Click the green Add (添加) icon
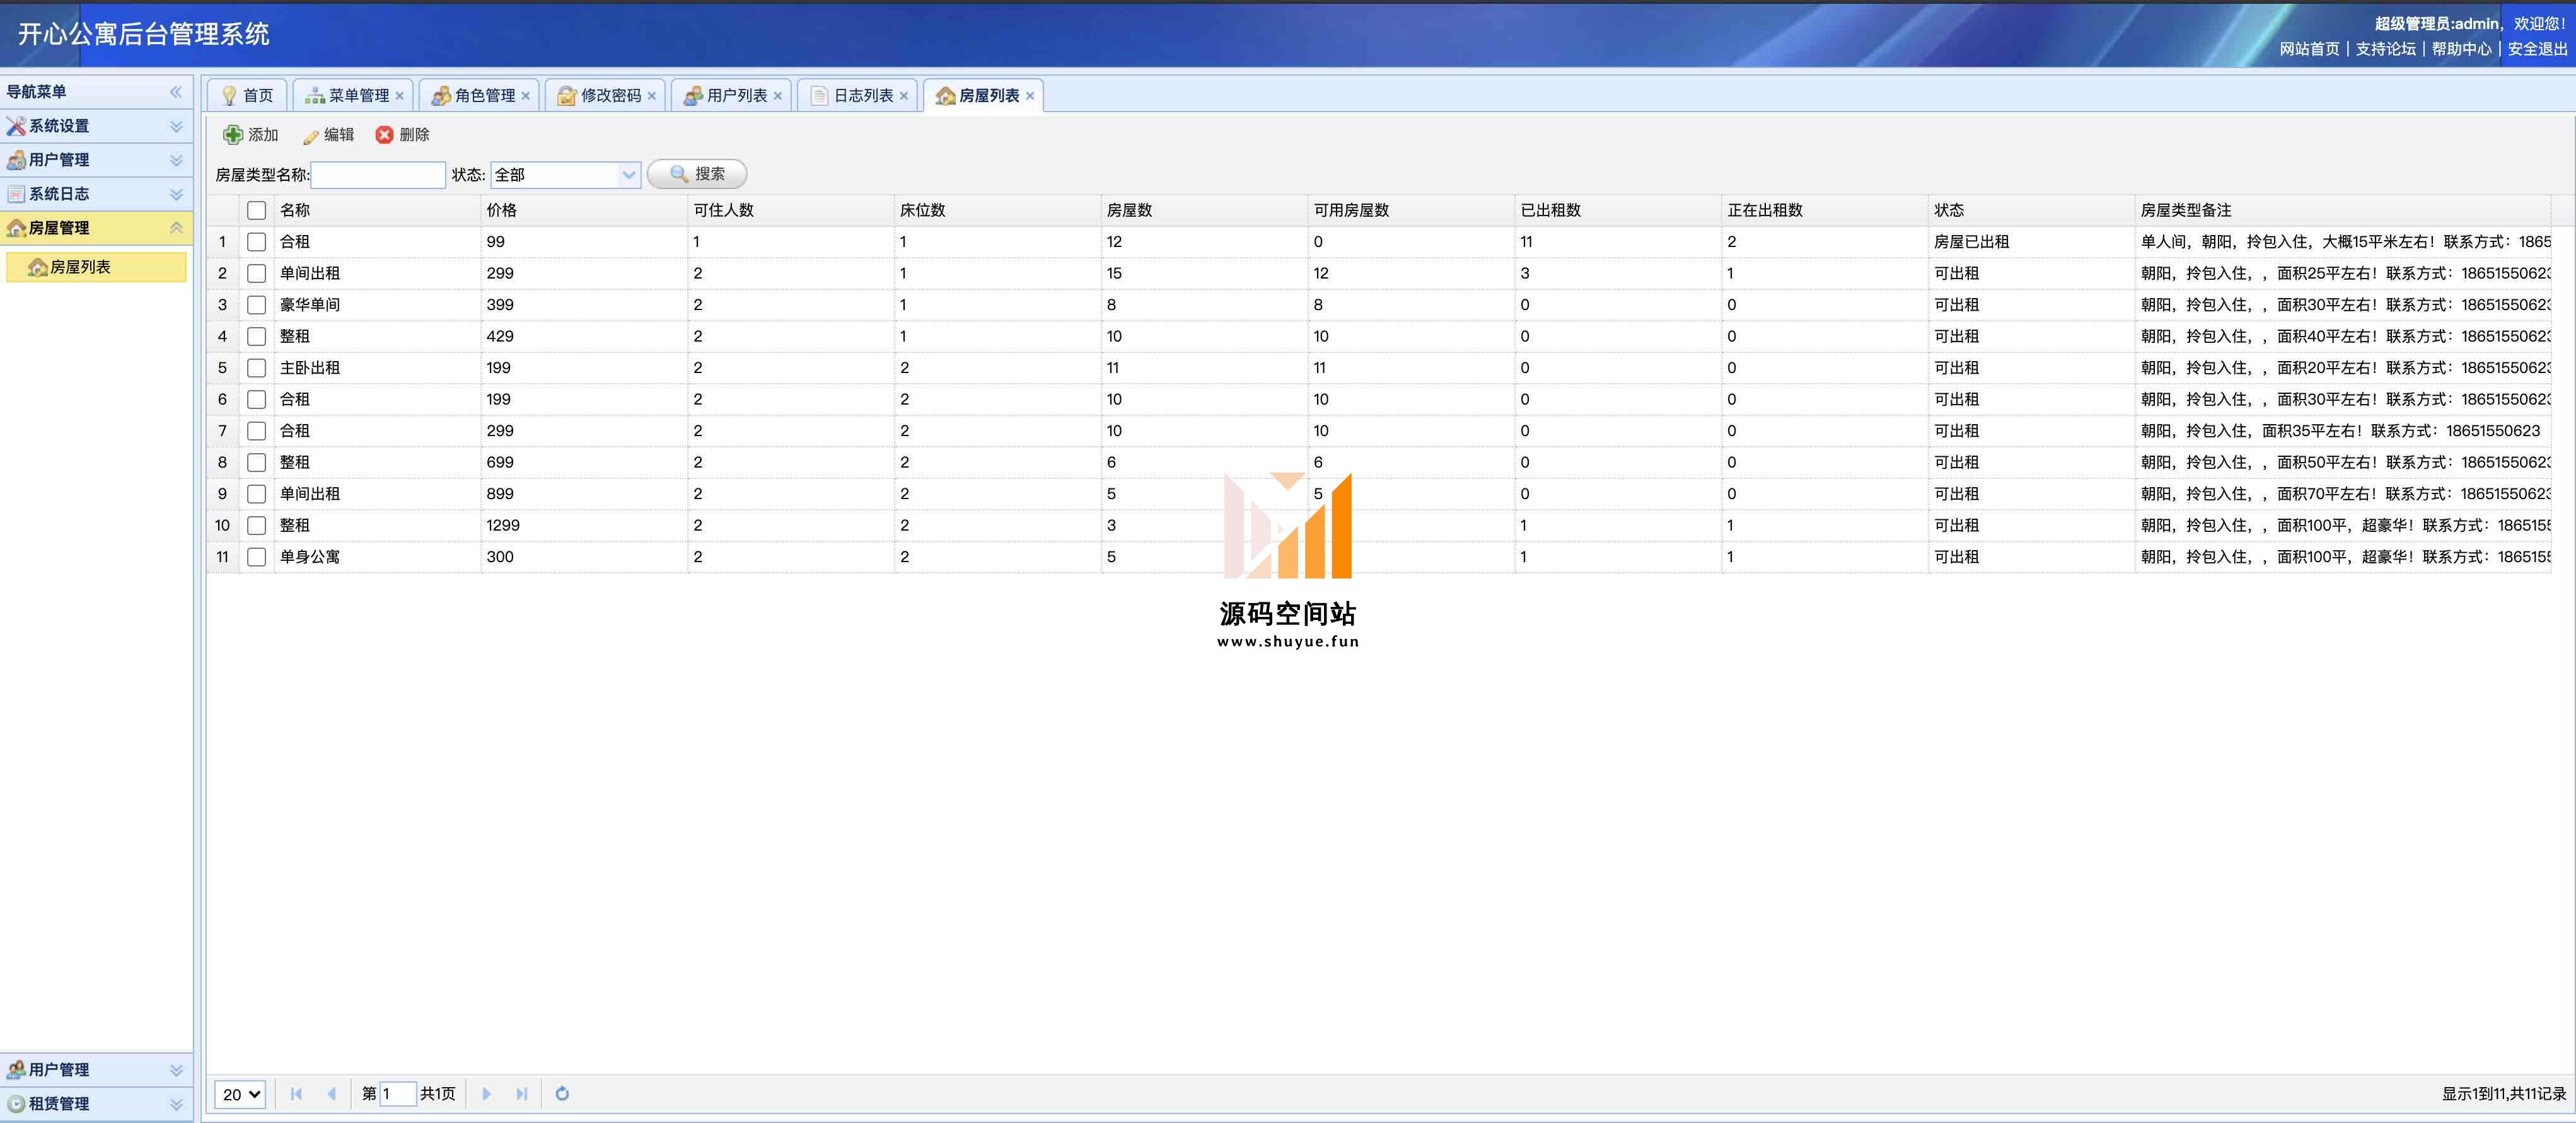 point(233,135)
